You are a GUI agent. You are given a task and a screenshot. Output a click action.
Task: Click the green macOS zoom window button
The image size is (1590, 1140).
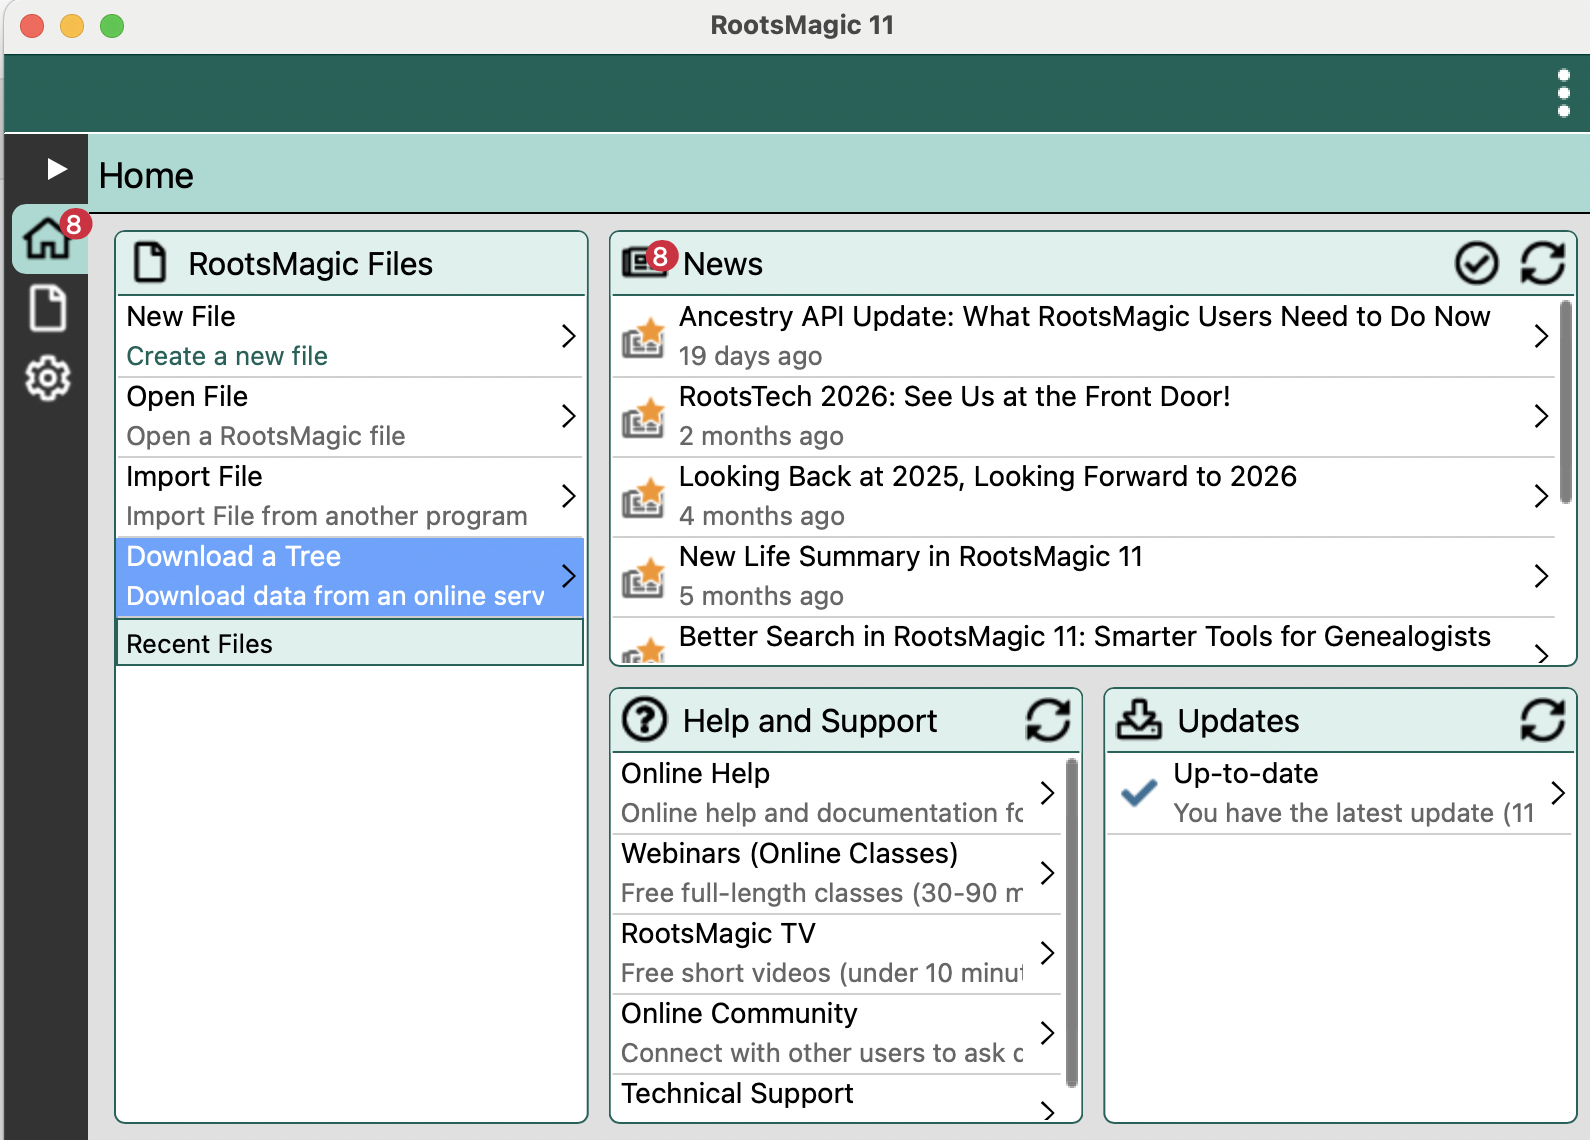tap(112, 25)
